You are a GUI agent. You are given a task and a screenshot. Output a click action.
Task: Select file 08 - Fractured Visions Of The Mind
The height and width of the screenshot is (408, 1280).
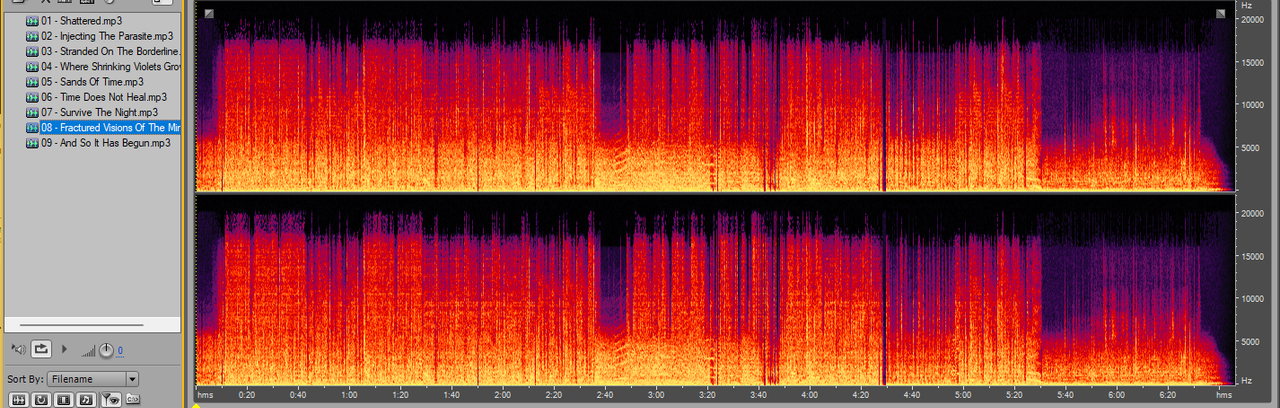pyautogui.click(x=110, y=127)
